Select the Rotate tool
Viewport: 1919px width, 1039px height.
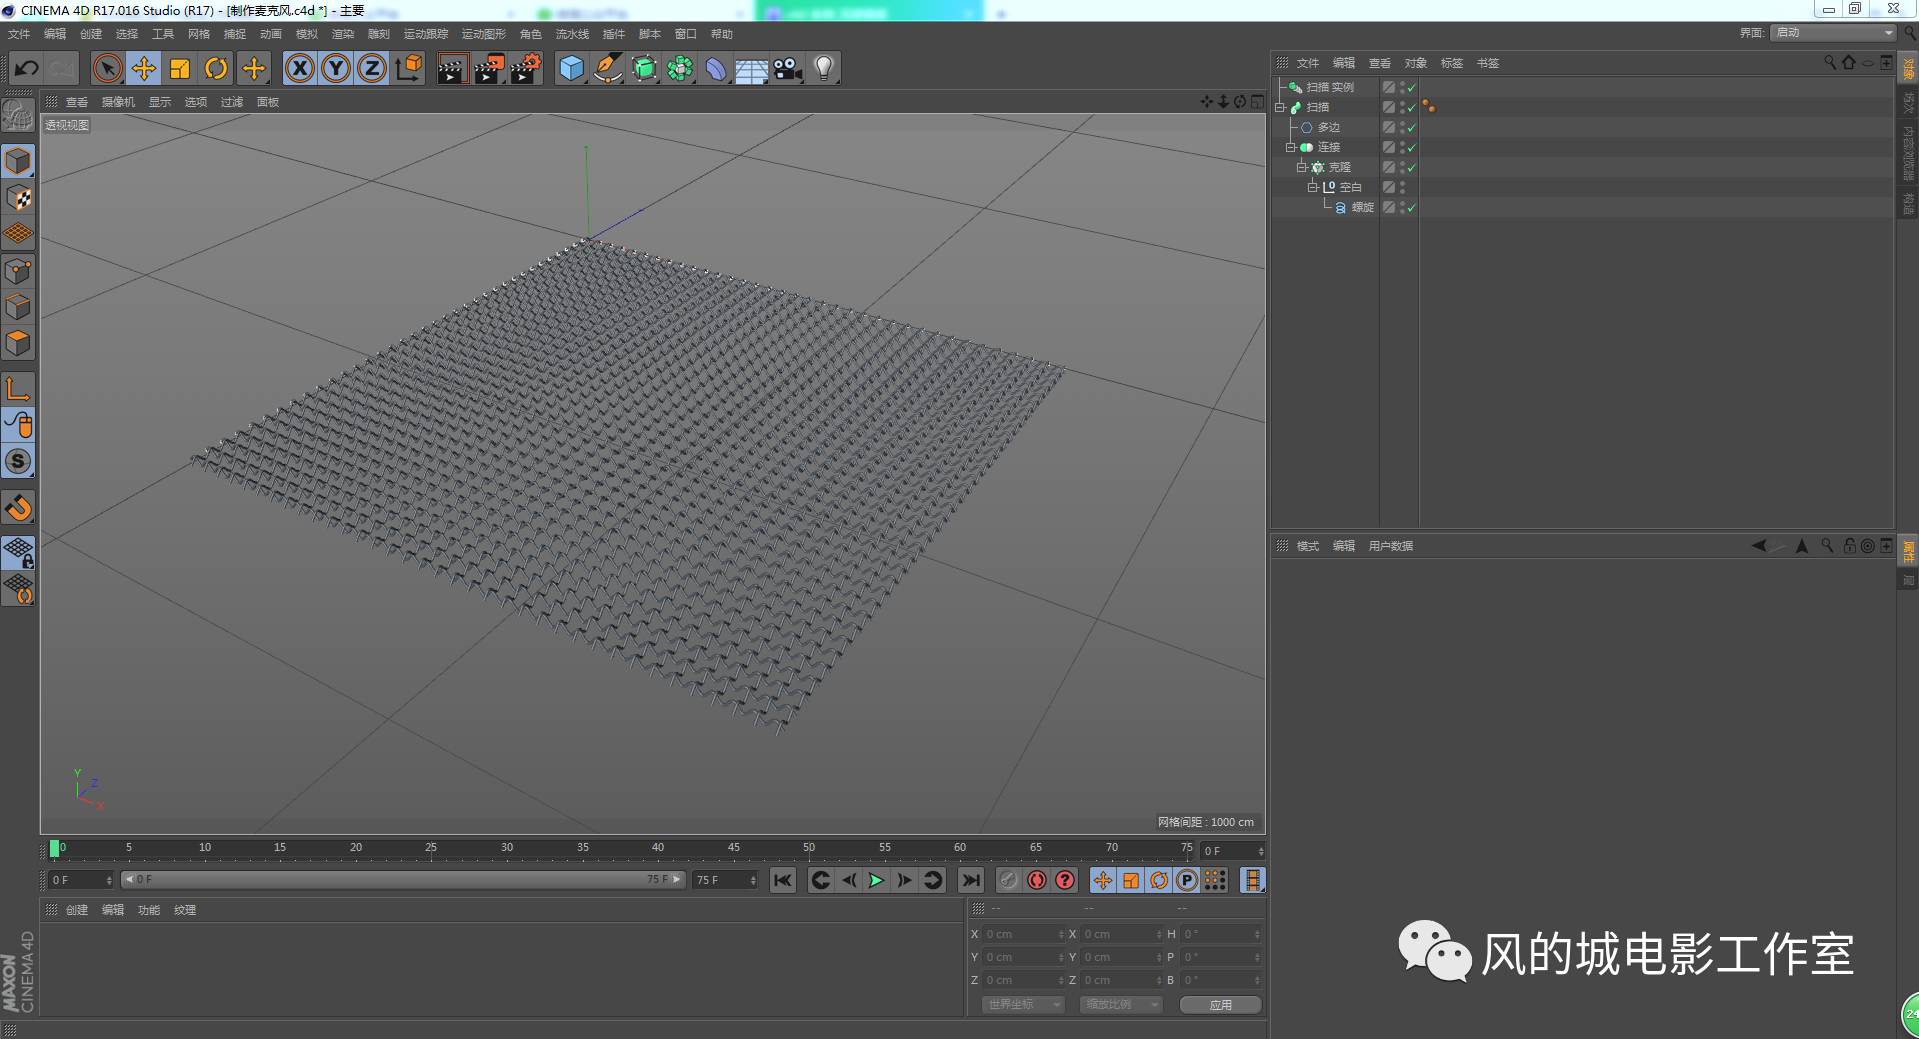(x=216, y=68)
